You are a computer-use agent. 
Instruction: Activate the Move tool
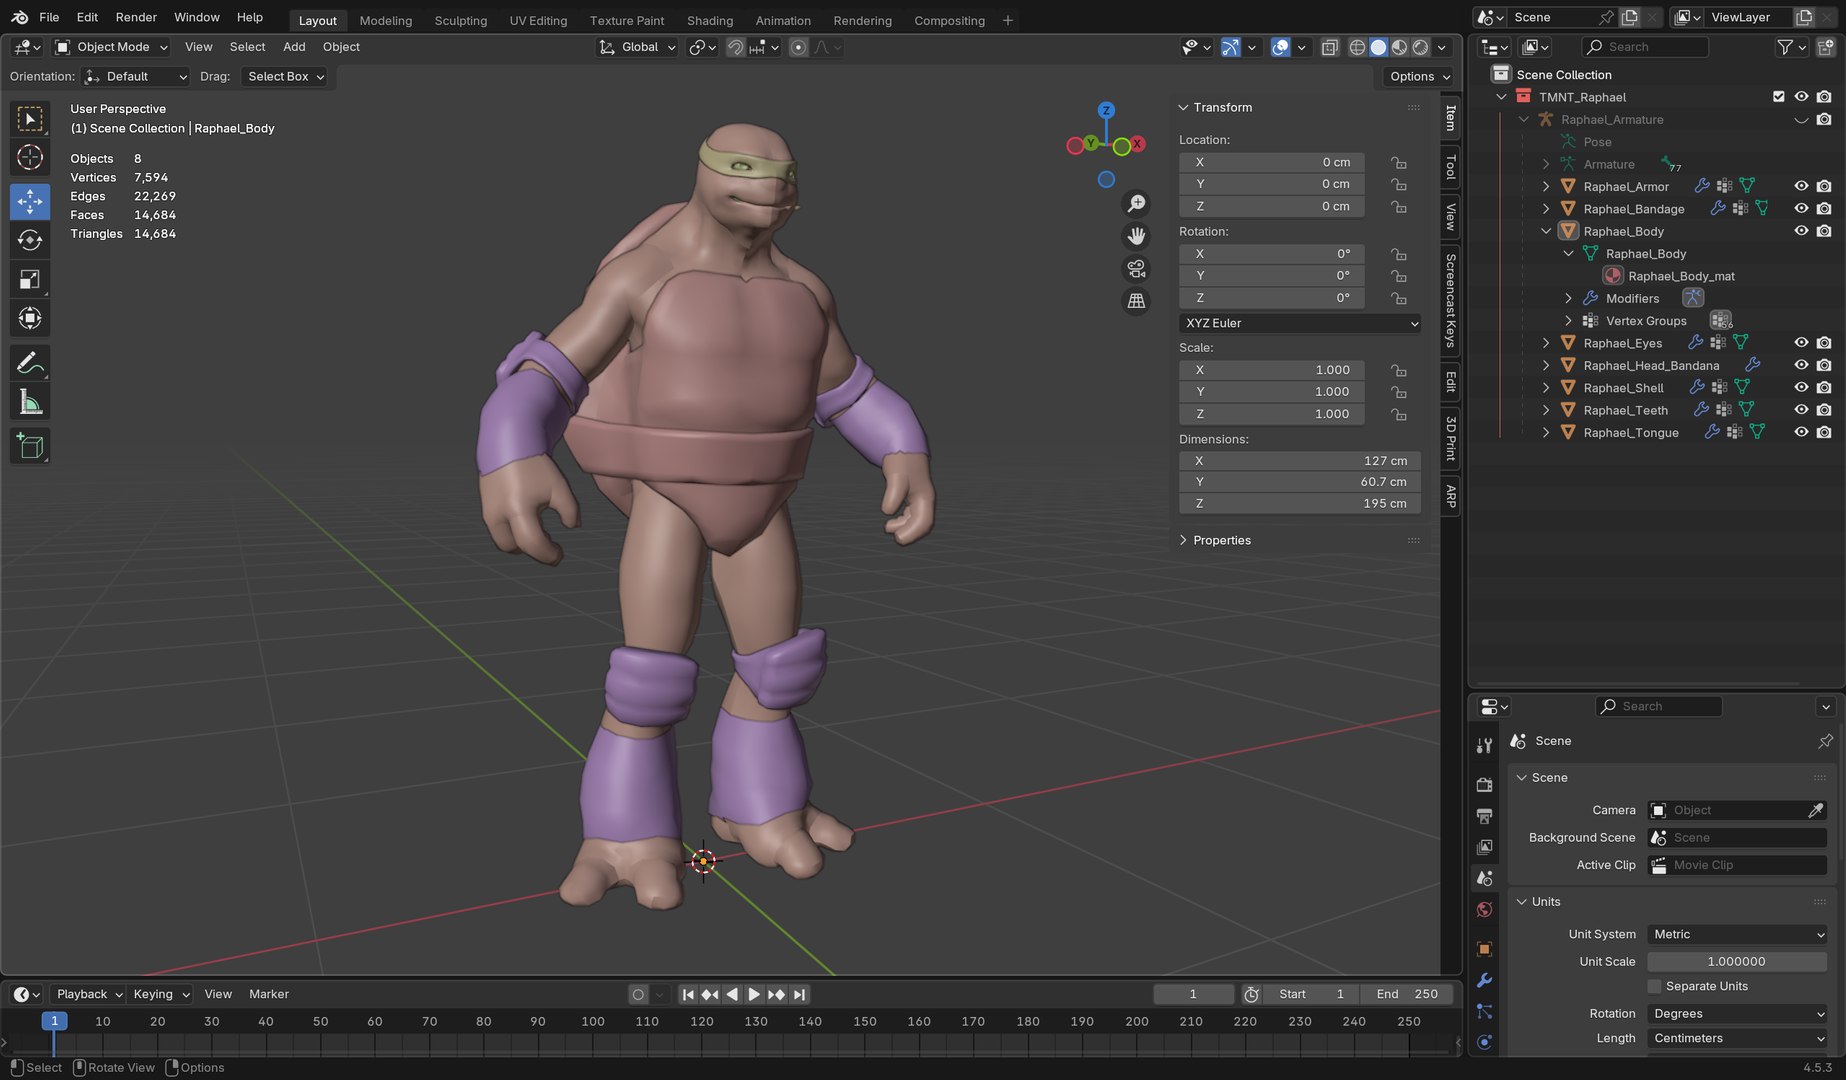click(30, 201)
